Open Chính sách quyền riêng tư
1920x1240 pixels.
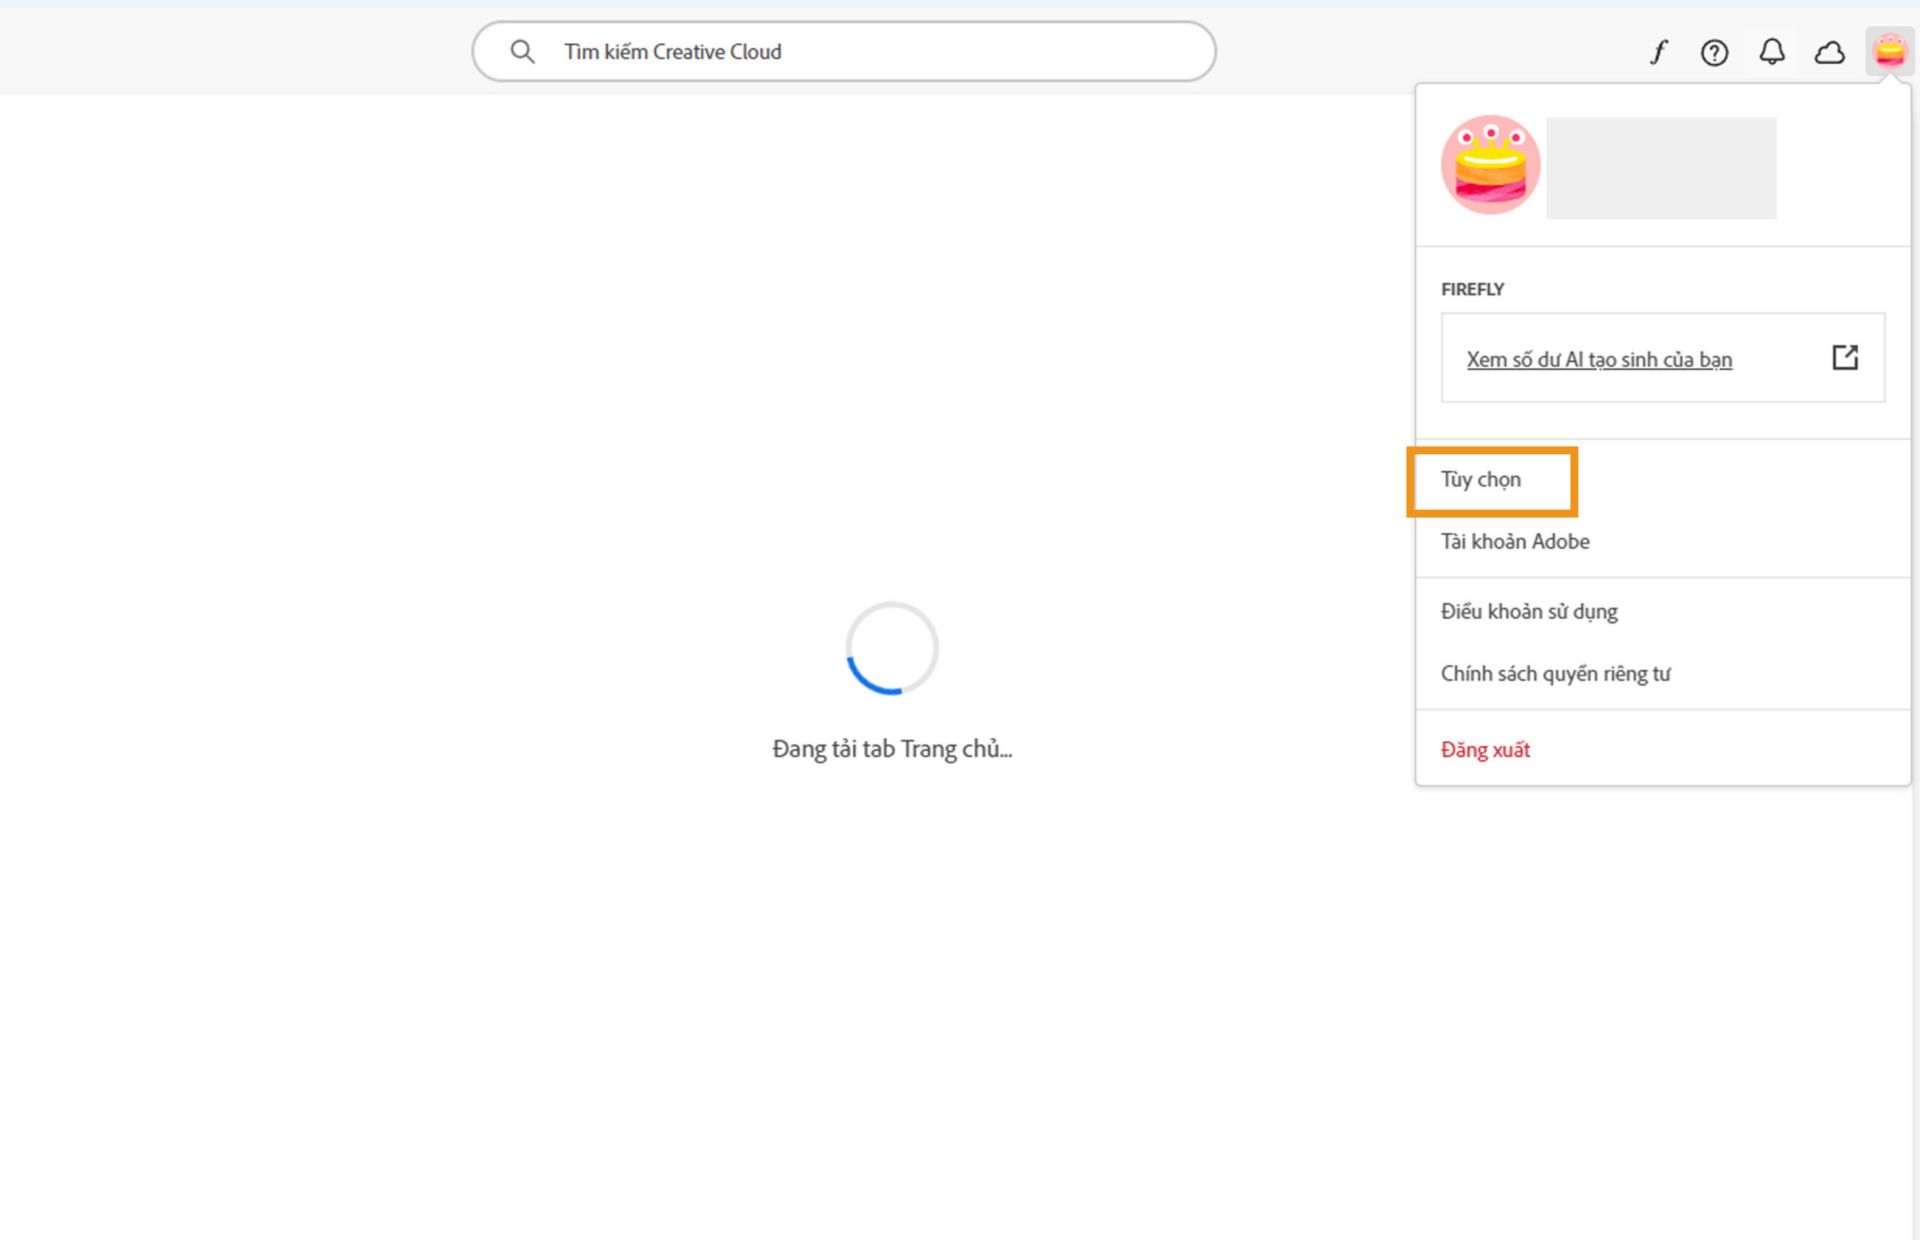(x=1554, y=674)
